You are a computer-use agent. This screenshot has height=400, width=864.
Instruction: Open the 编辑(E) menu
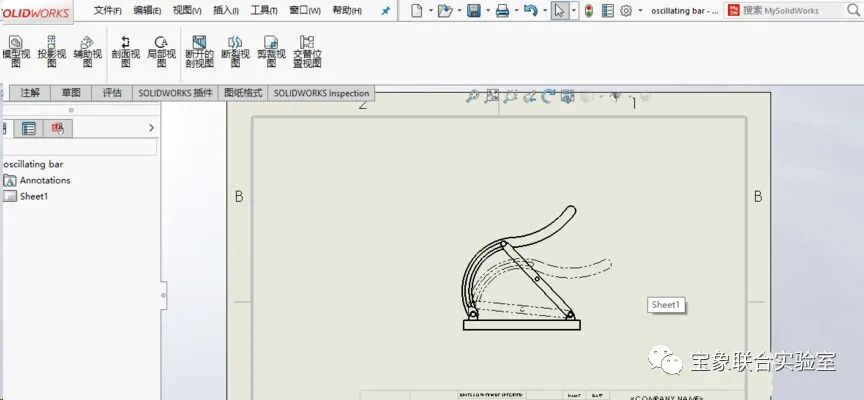[x=147, y=10]
